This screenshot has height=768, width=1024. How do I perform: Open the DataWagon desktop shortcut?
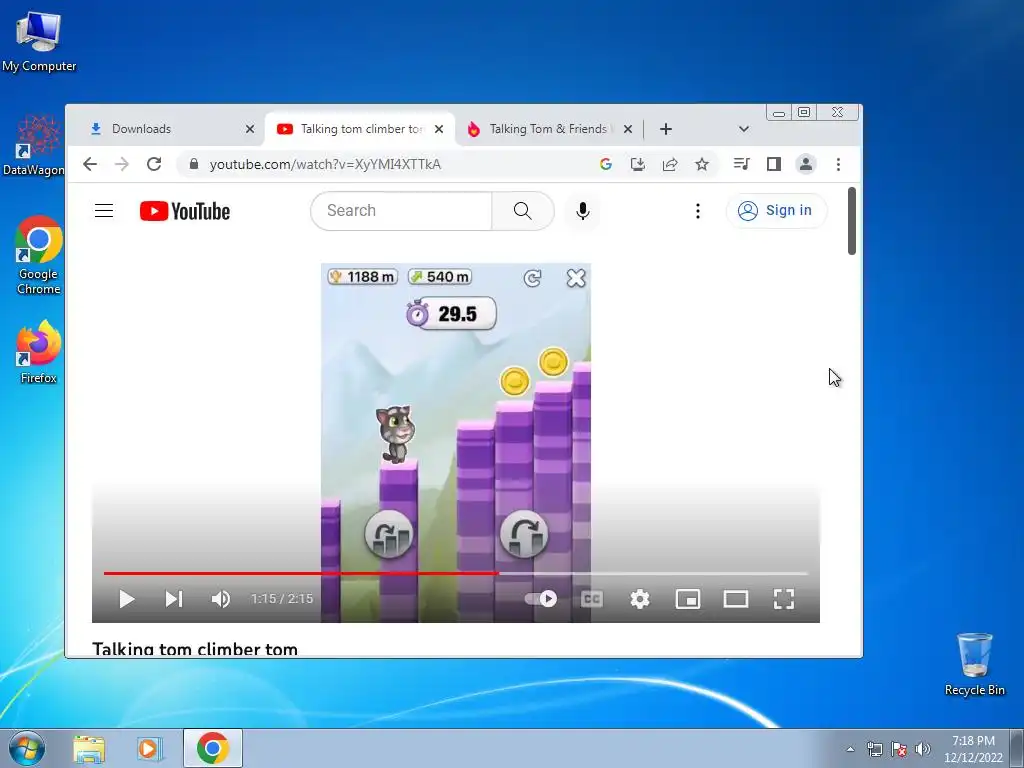click(36, 146)
